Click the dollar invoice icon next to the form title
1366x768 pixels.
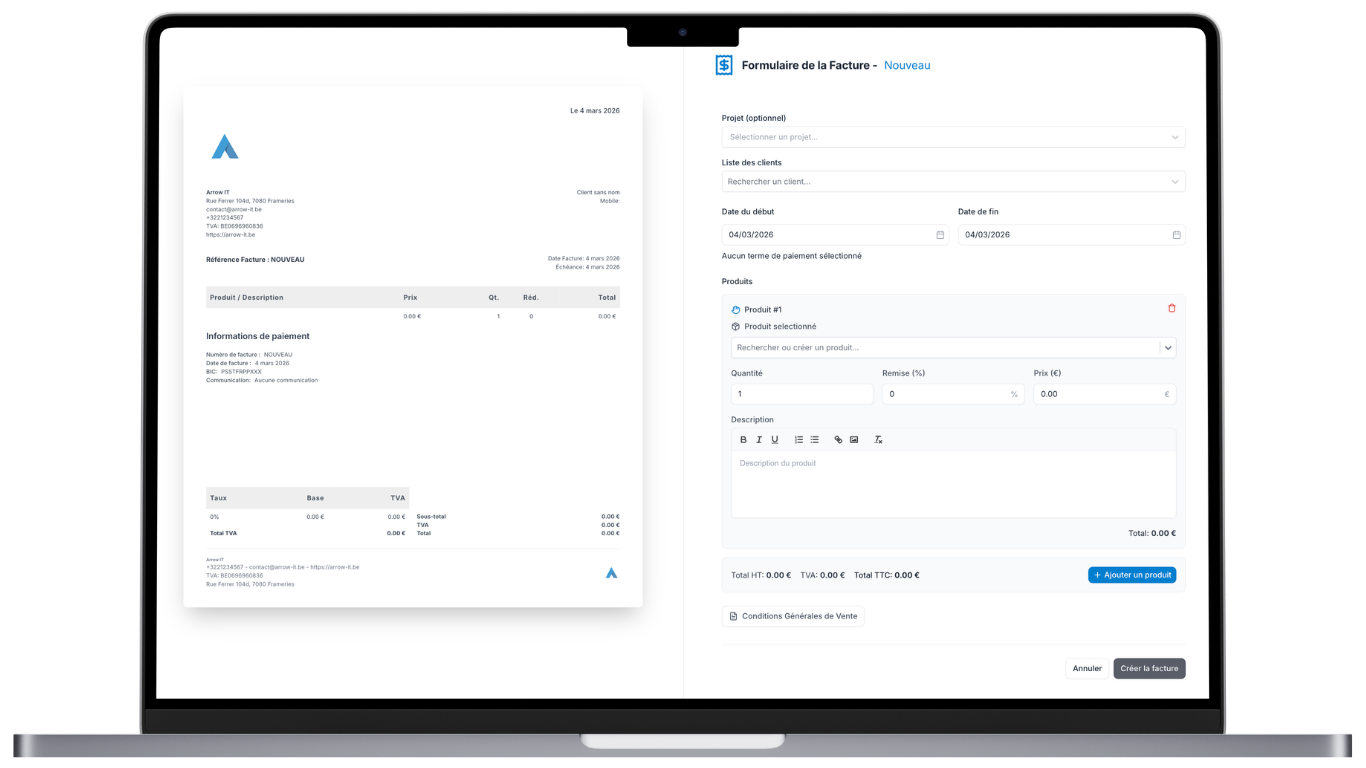coord(723,64)
